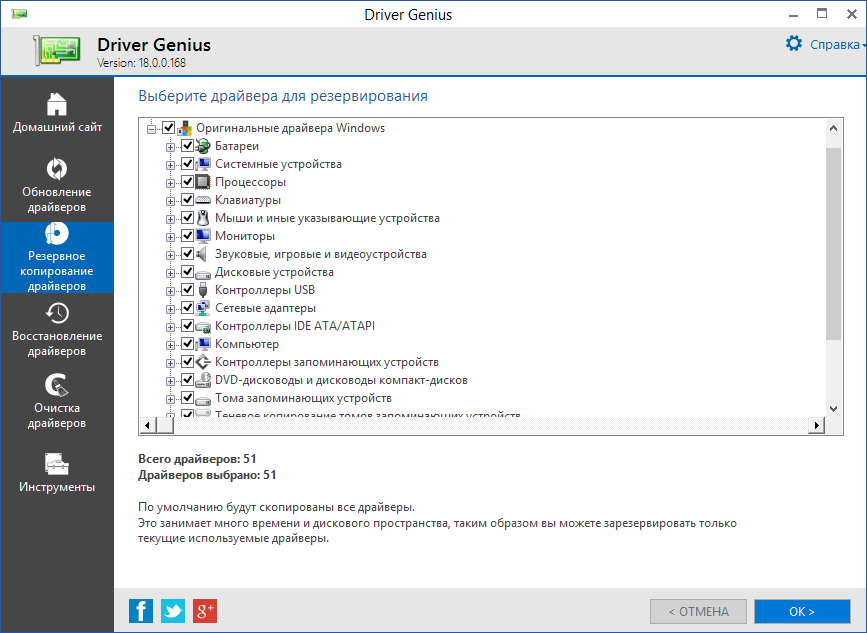Open the Очистка драйверов section

[x=57, y=401]
